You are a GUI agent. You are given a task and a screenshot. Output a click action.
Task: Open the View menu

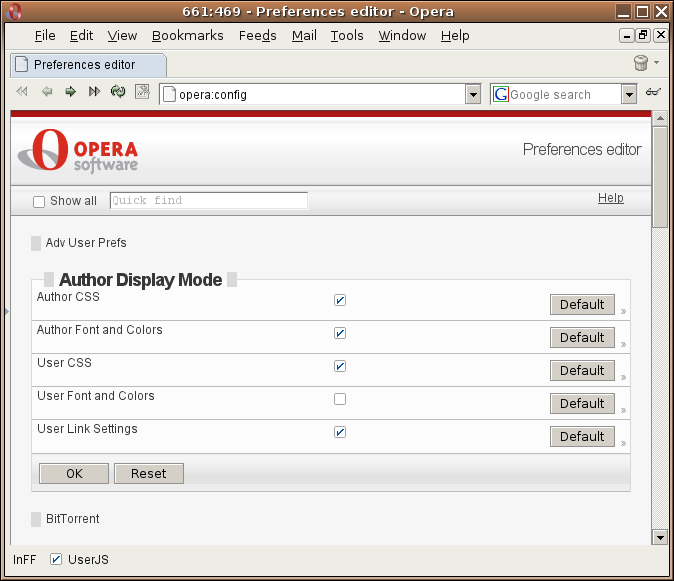(122, 36)
